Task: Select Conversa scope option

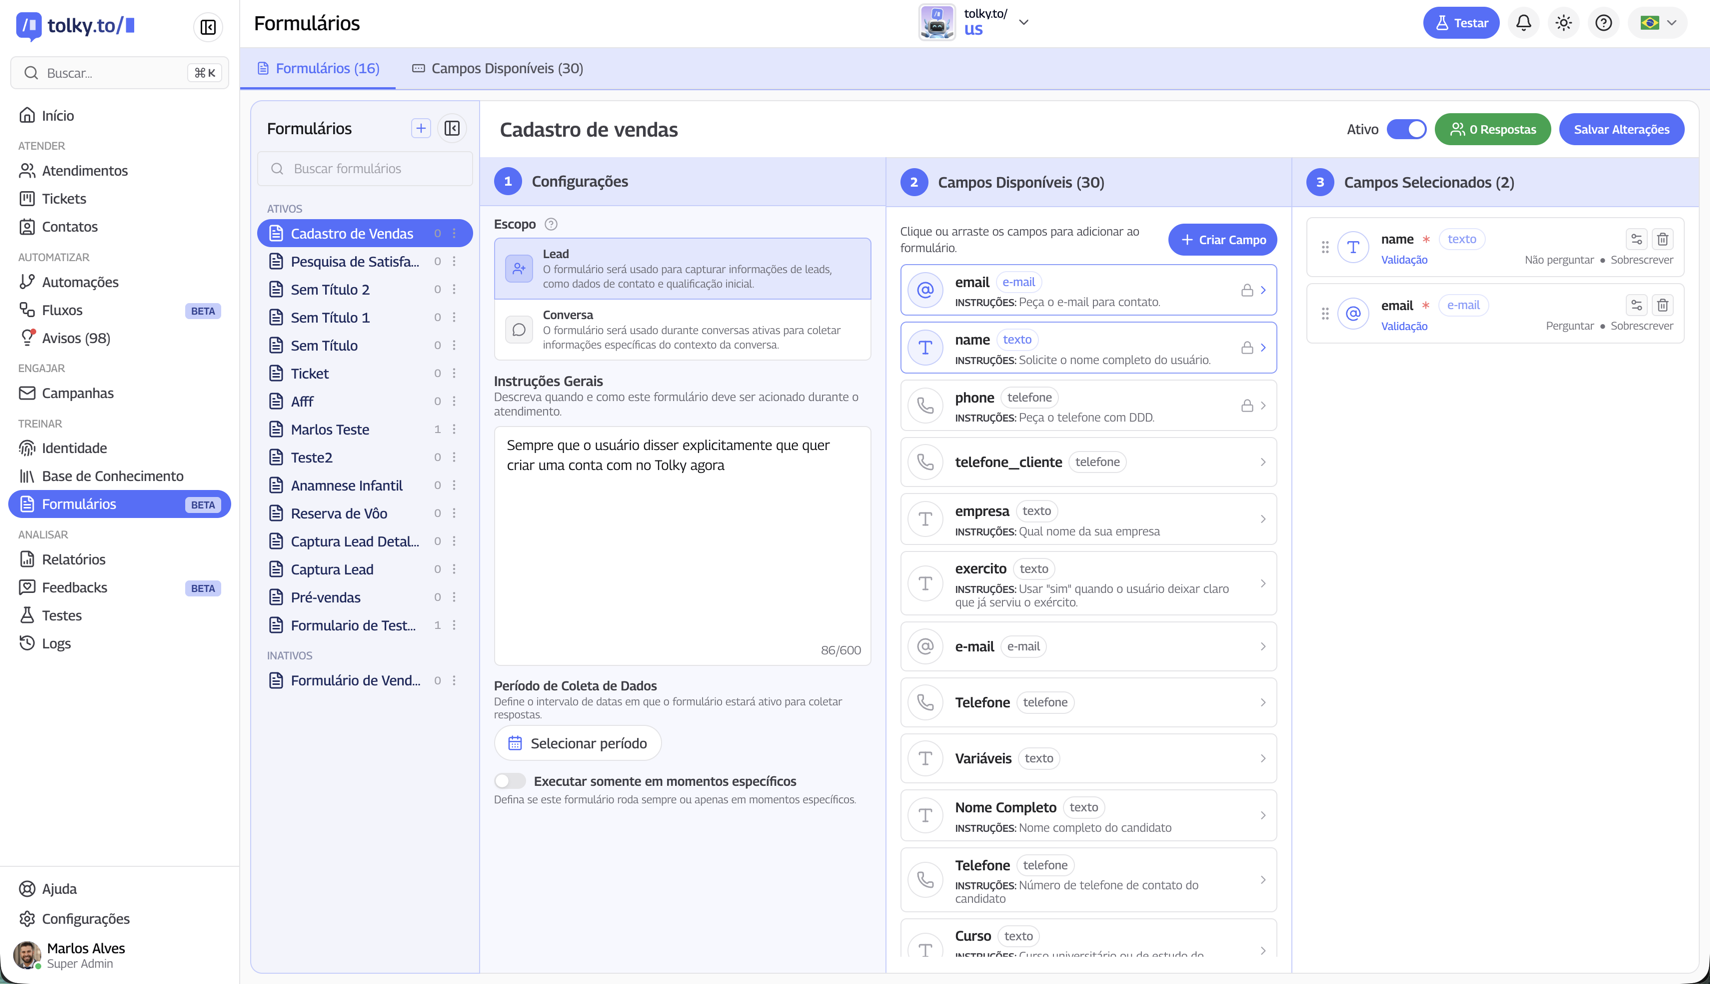Action: 682,329
